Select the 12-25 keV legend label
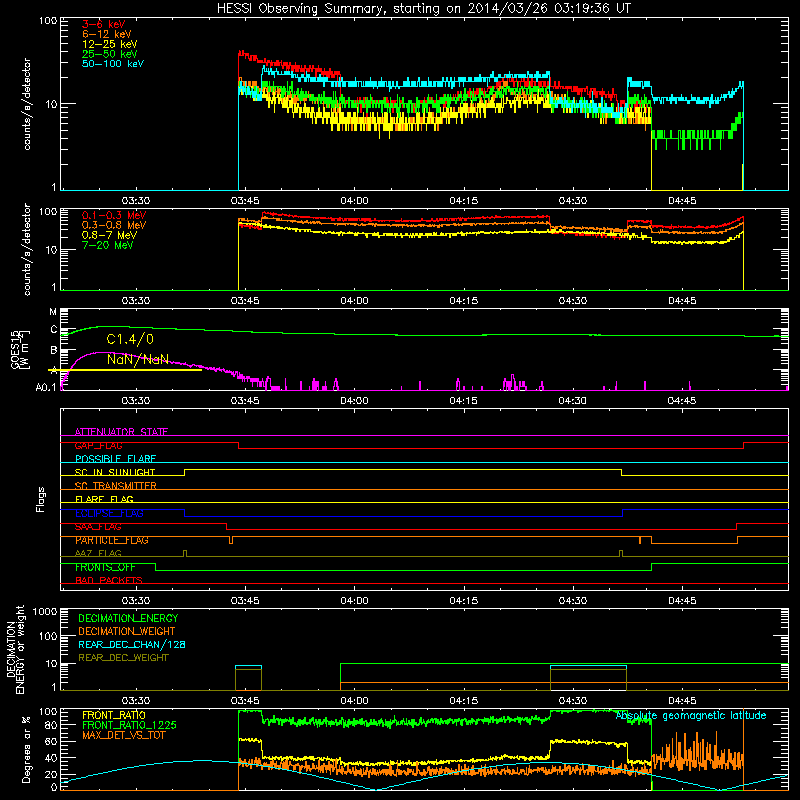Image resolution: width=800 pixels, height=800 pixels. [x=110, y=44]
